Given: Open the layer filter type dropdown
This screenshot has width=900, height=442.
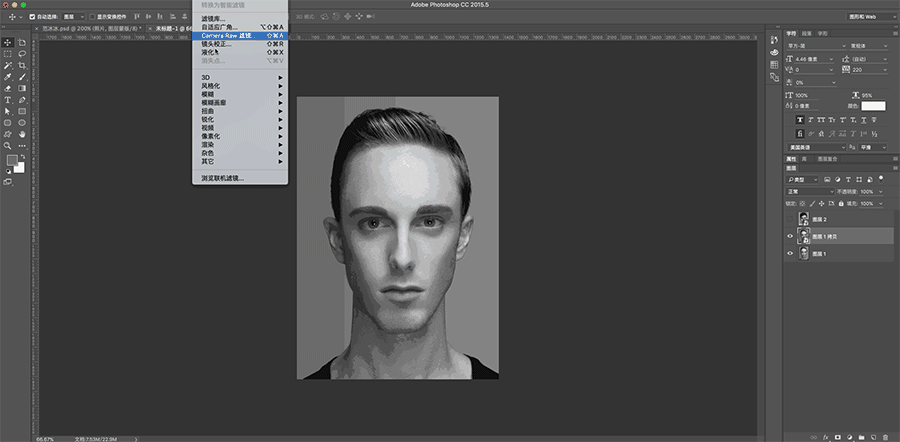Looking at the screenshot, I should [x=803, y=180].
